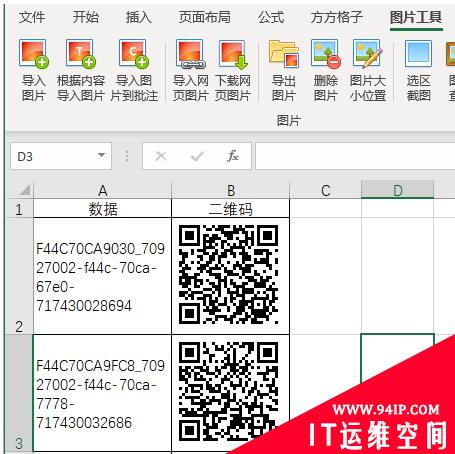The image size is (455, 454).
Task: Click the Name Box showing D3
Action: point(61,156)
